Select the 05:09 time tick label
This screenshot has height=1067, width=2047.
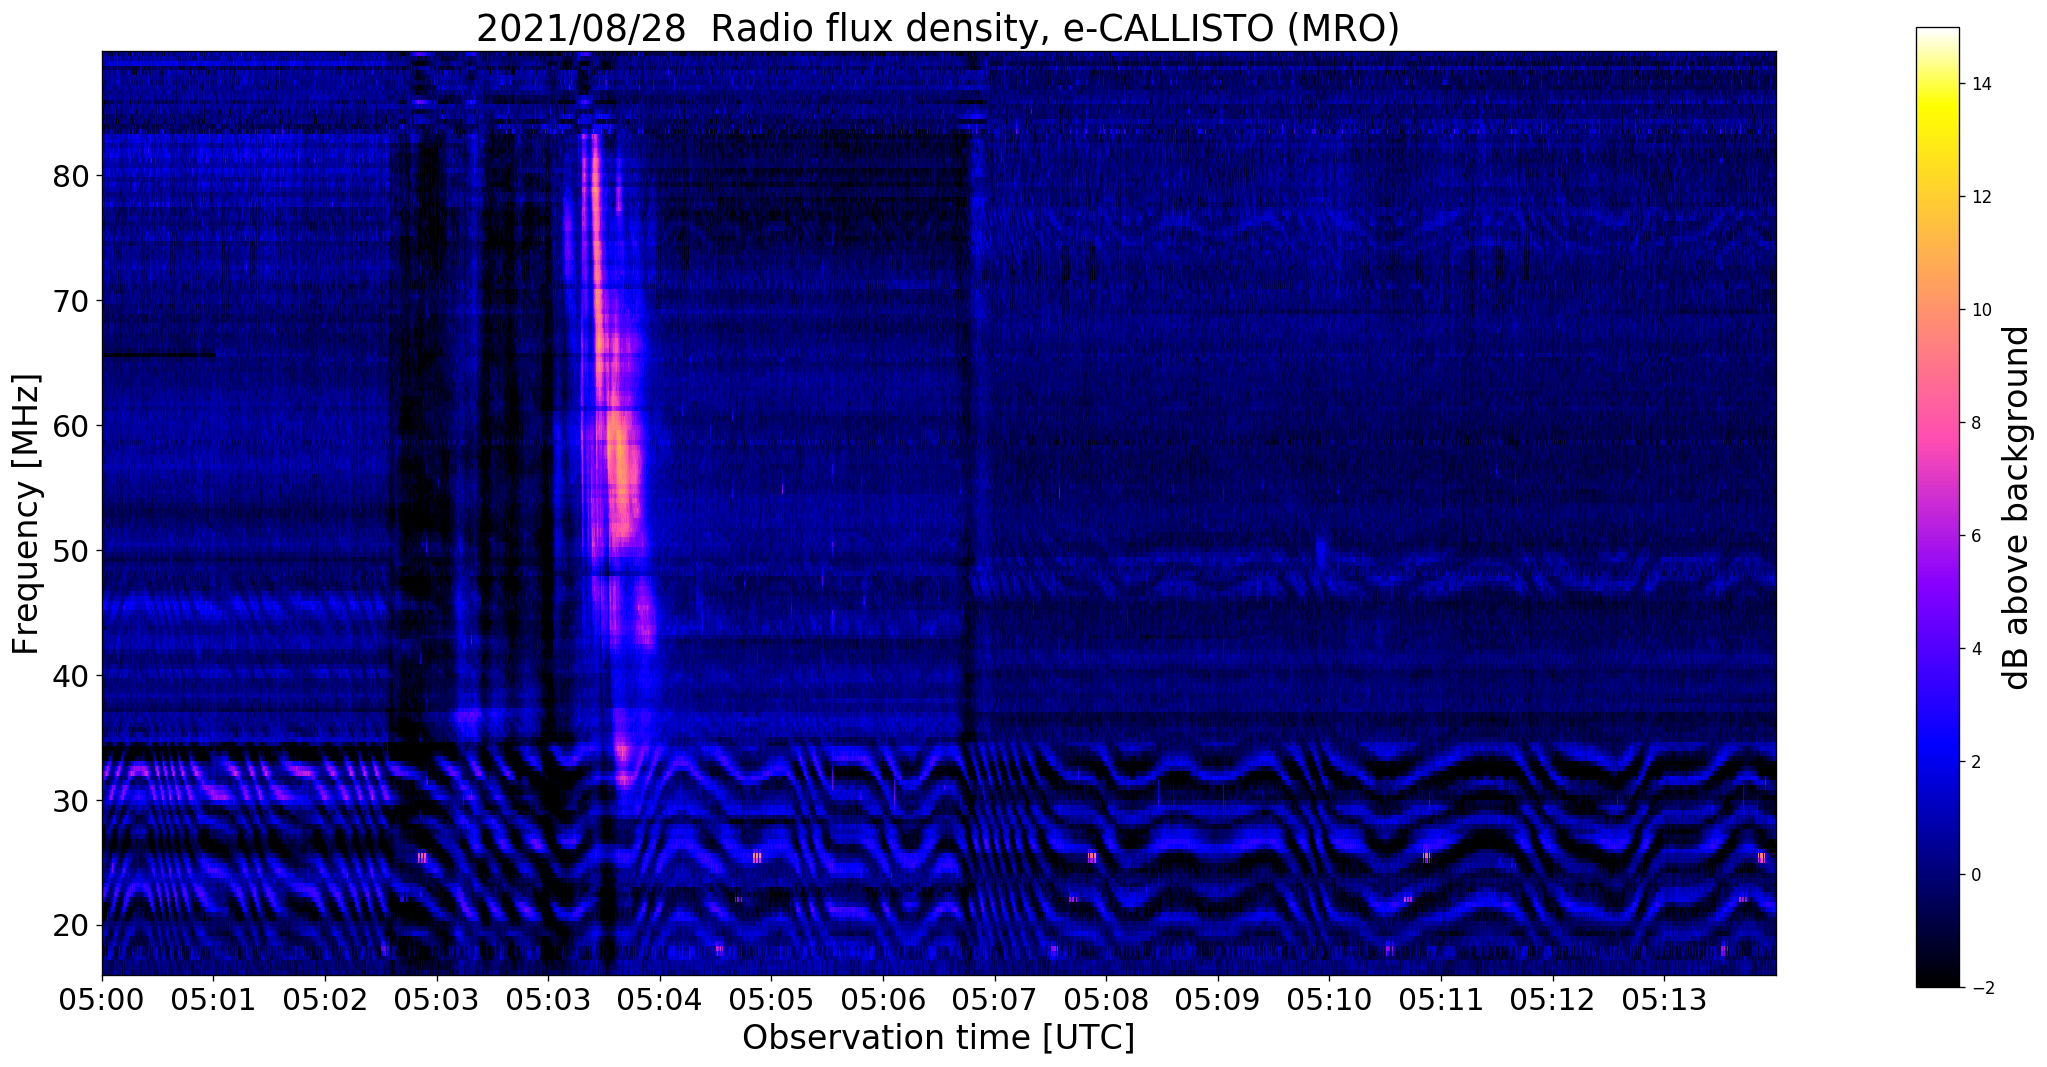click(1218, 999)
